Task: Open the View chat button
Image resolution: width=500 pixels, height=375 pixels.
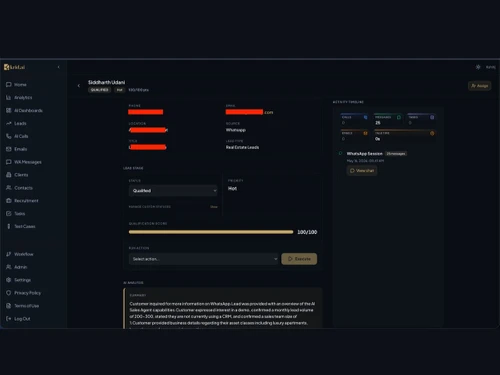Action: click(x=362, y=171)
